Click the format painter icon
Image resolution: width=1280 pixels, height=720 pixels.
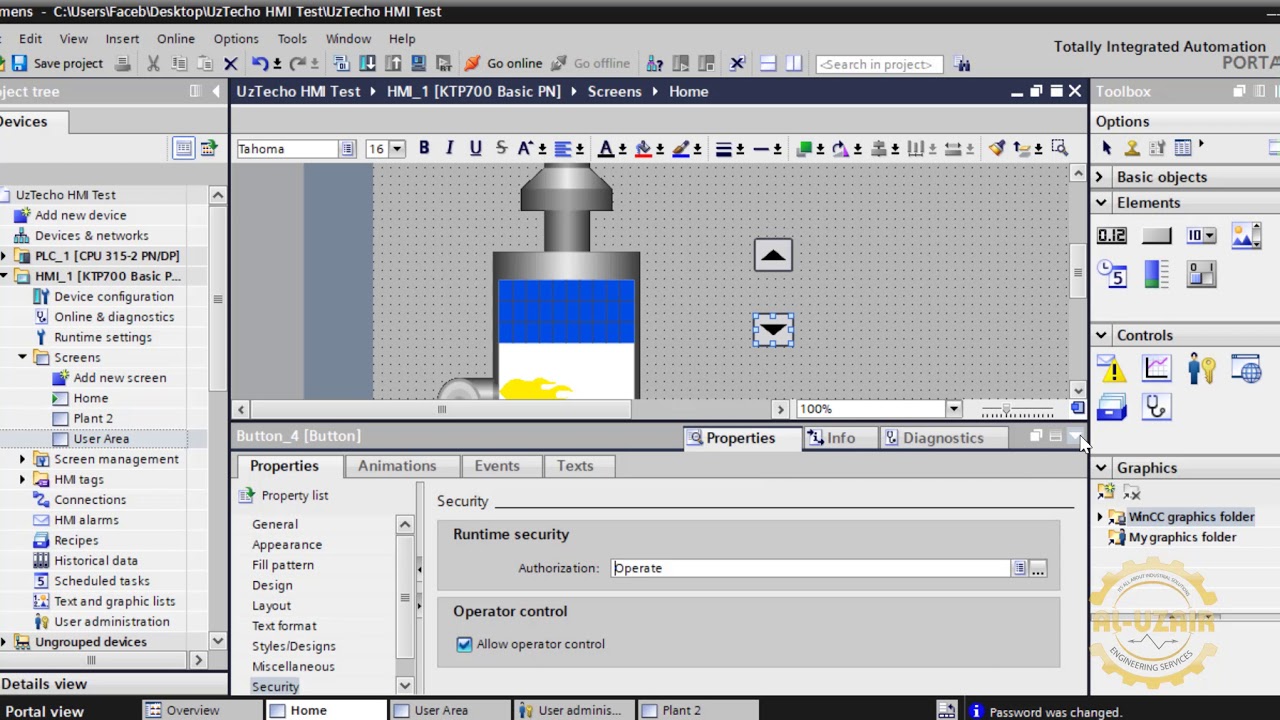tap(997, 148)
